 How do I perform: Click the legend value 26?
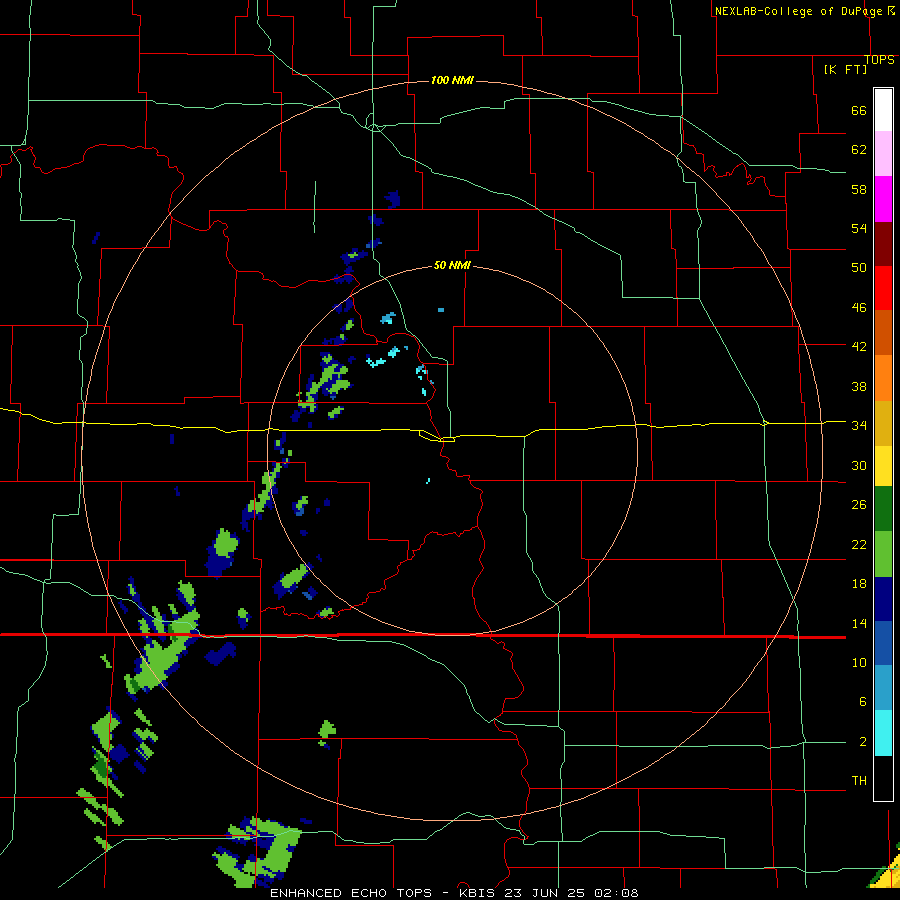pyautogui.click(x=859, y=505)
